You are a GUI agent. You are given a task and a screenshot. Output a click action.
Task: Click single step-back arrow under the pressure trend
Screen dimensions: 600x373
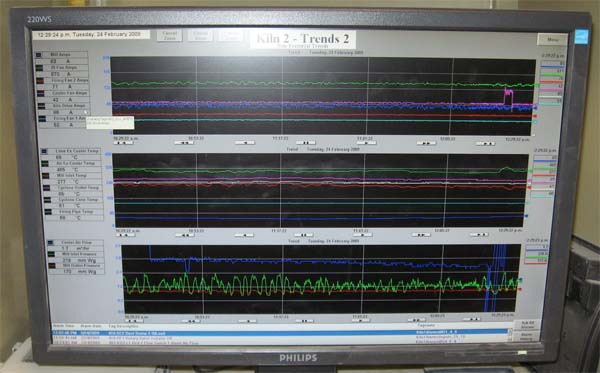pos(248,321)
